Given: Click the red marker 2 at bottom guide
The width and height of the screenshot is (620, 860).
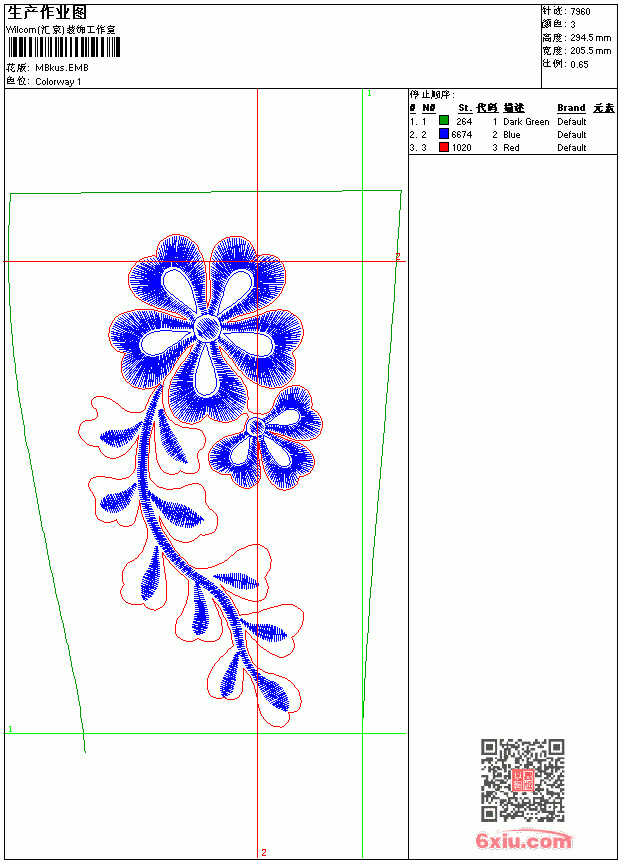Looking at the screenshot, I should click(264, 852).
